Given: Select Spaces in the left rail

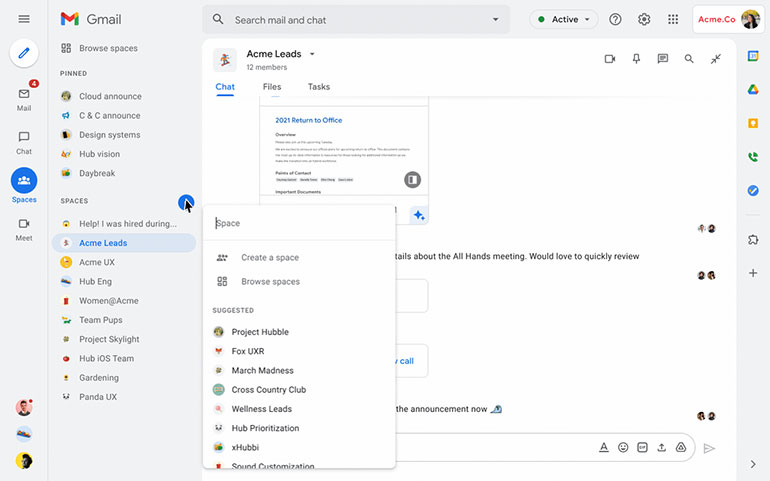Looking at the screenshot, I should [24, 186].
